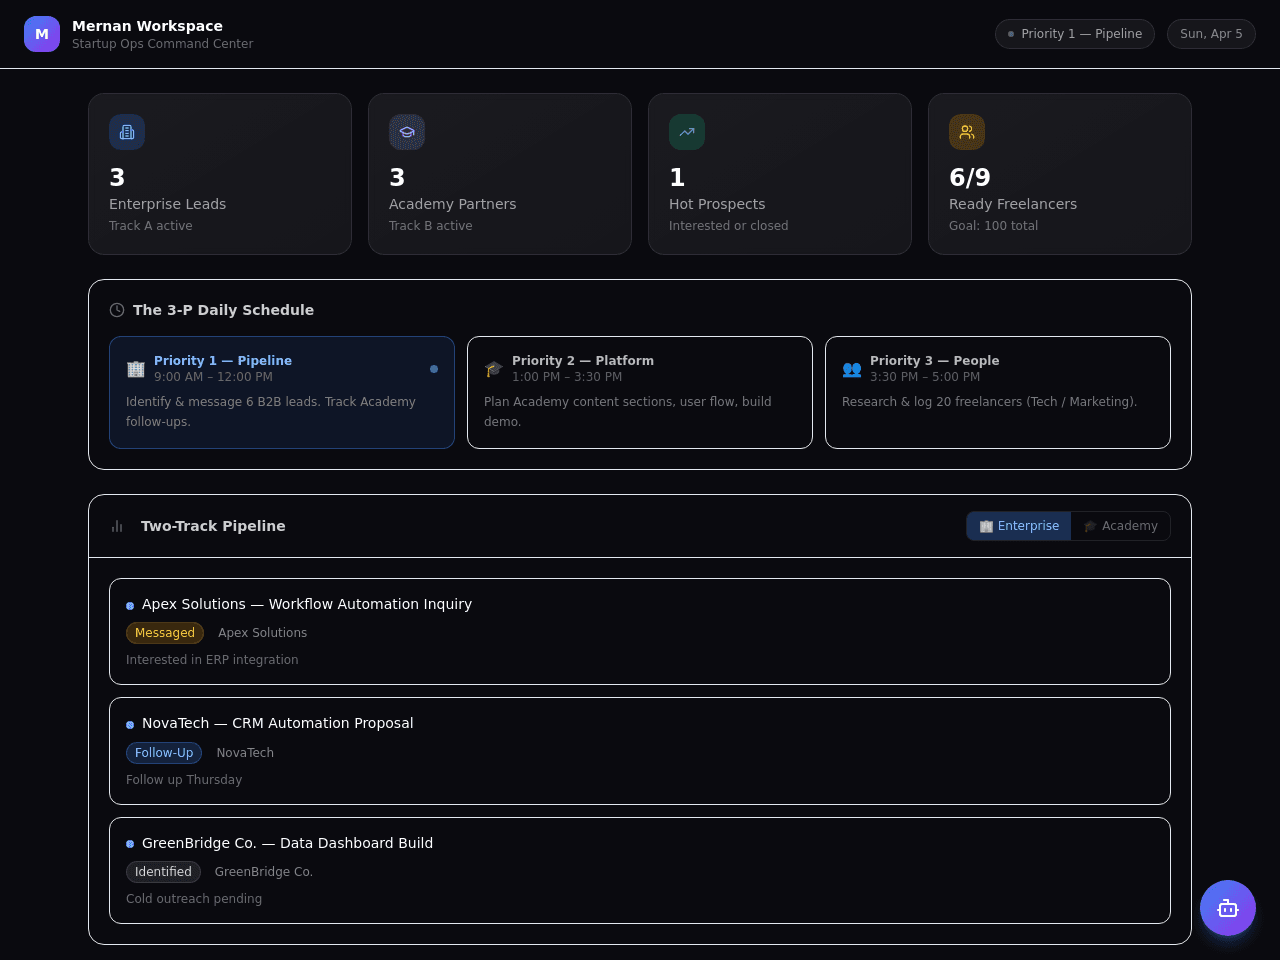Click the 'Two-Track Pipeline' heading
1280x960 pixels.
point(213,526)
